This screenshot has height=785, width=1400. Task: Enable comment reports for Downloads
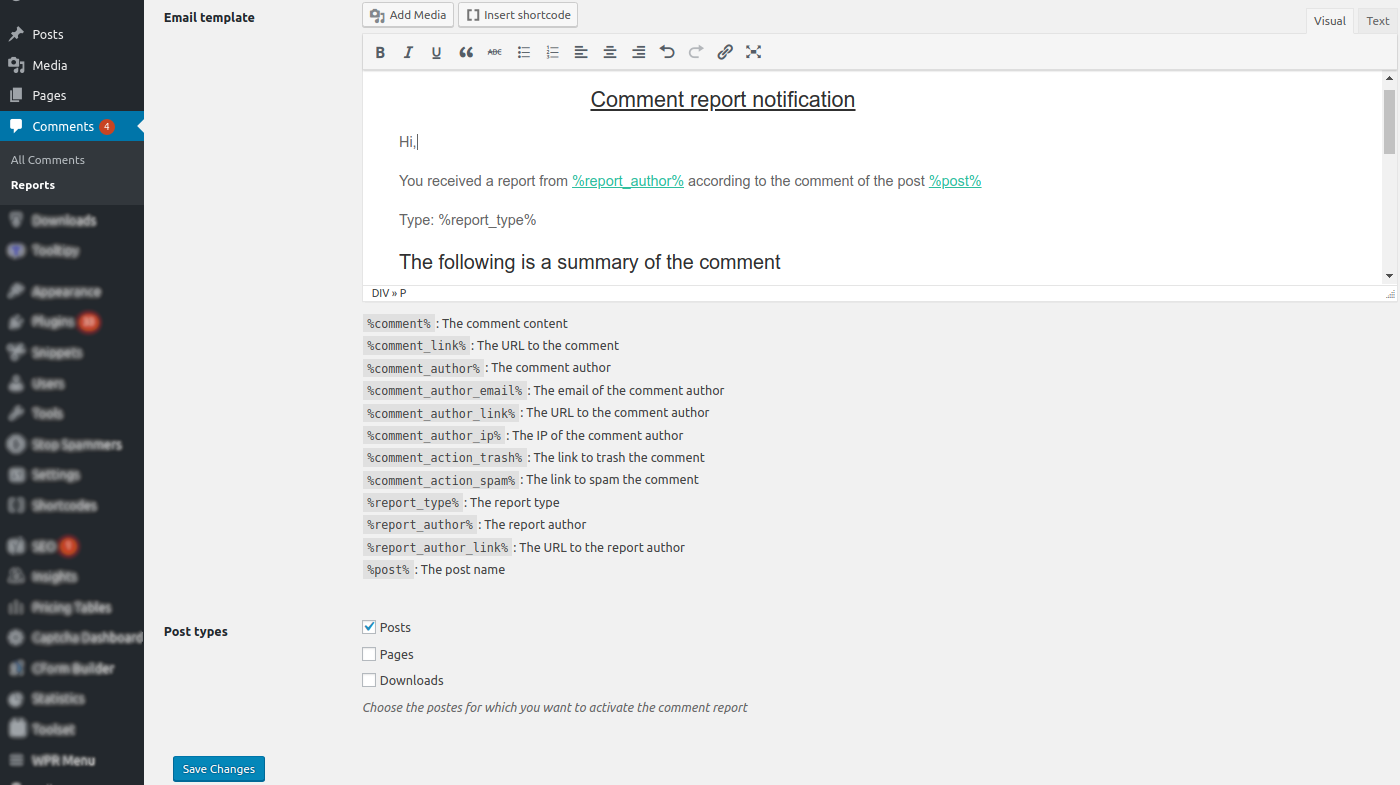tap(369, 680)
